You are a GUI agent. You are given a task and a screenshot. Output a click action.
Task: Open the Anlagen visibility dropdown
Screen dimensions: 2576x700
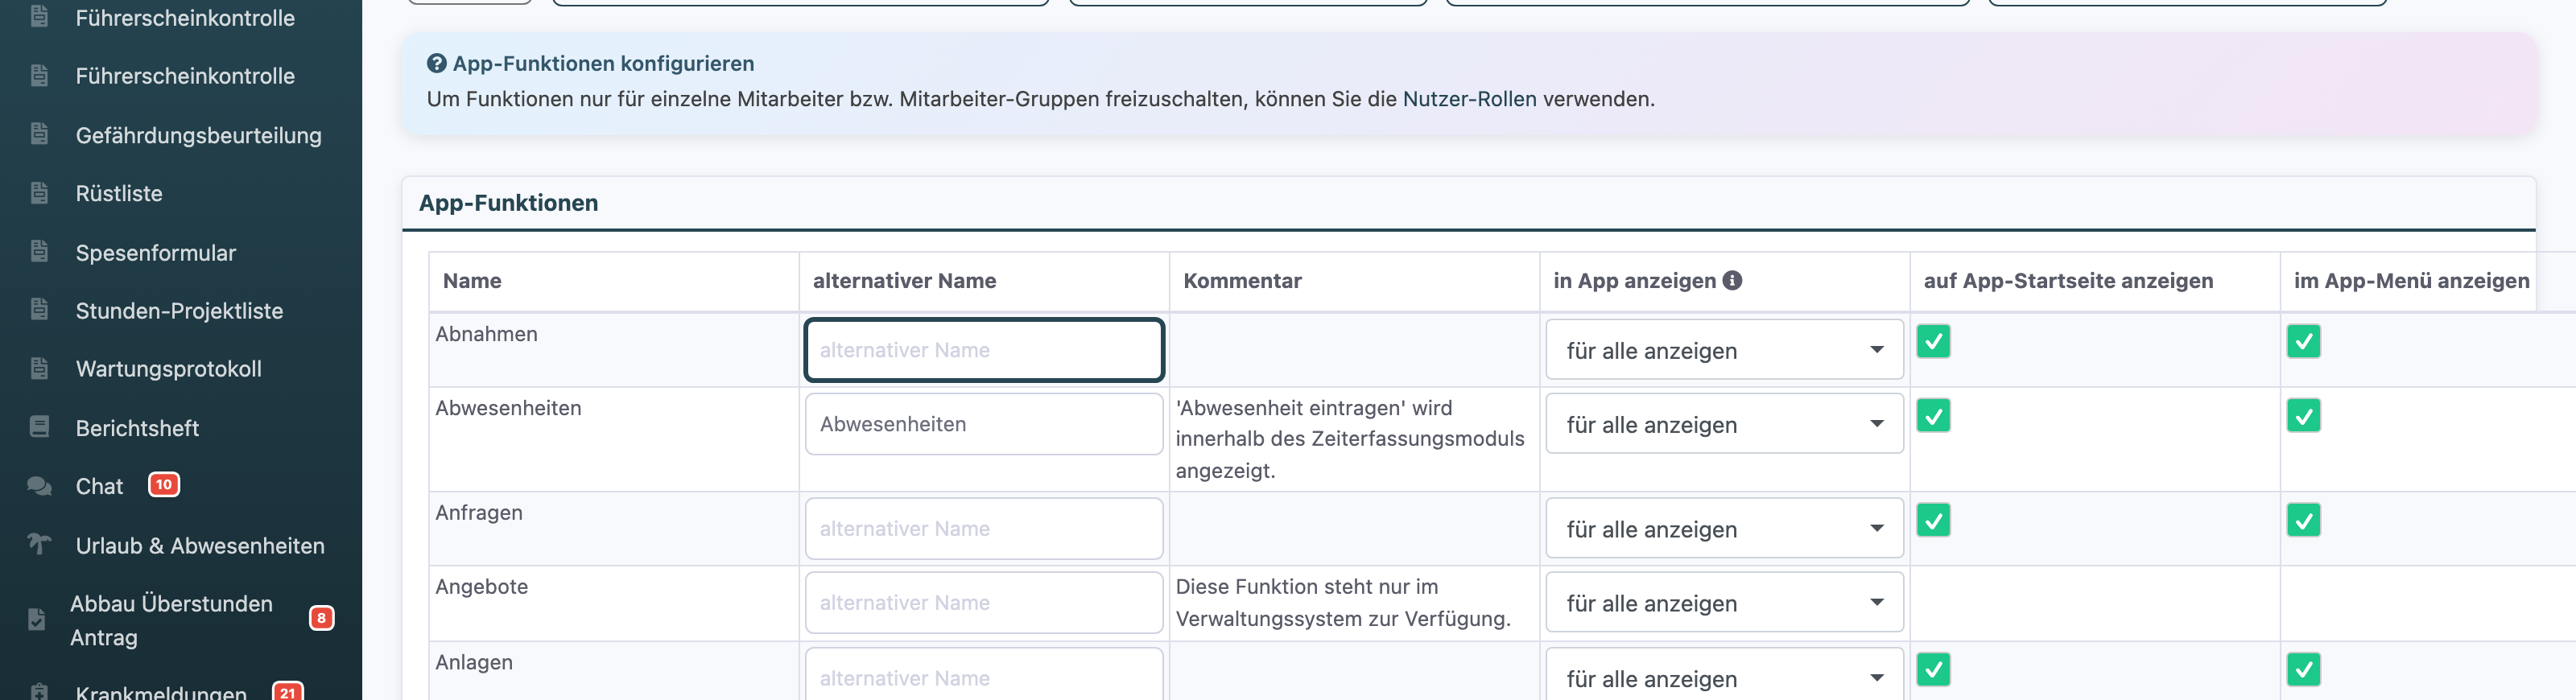point(1724,675)
